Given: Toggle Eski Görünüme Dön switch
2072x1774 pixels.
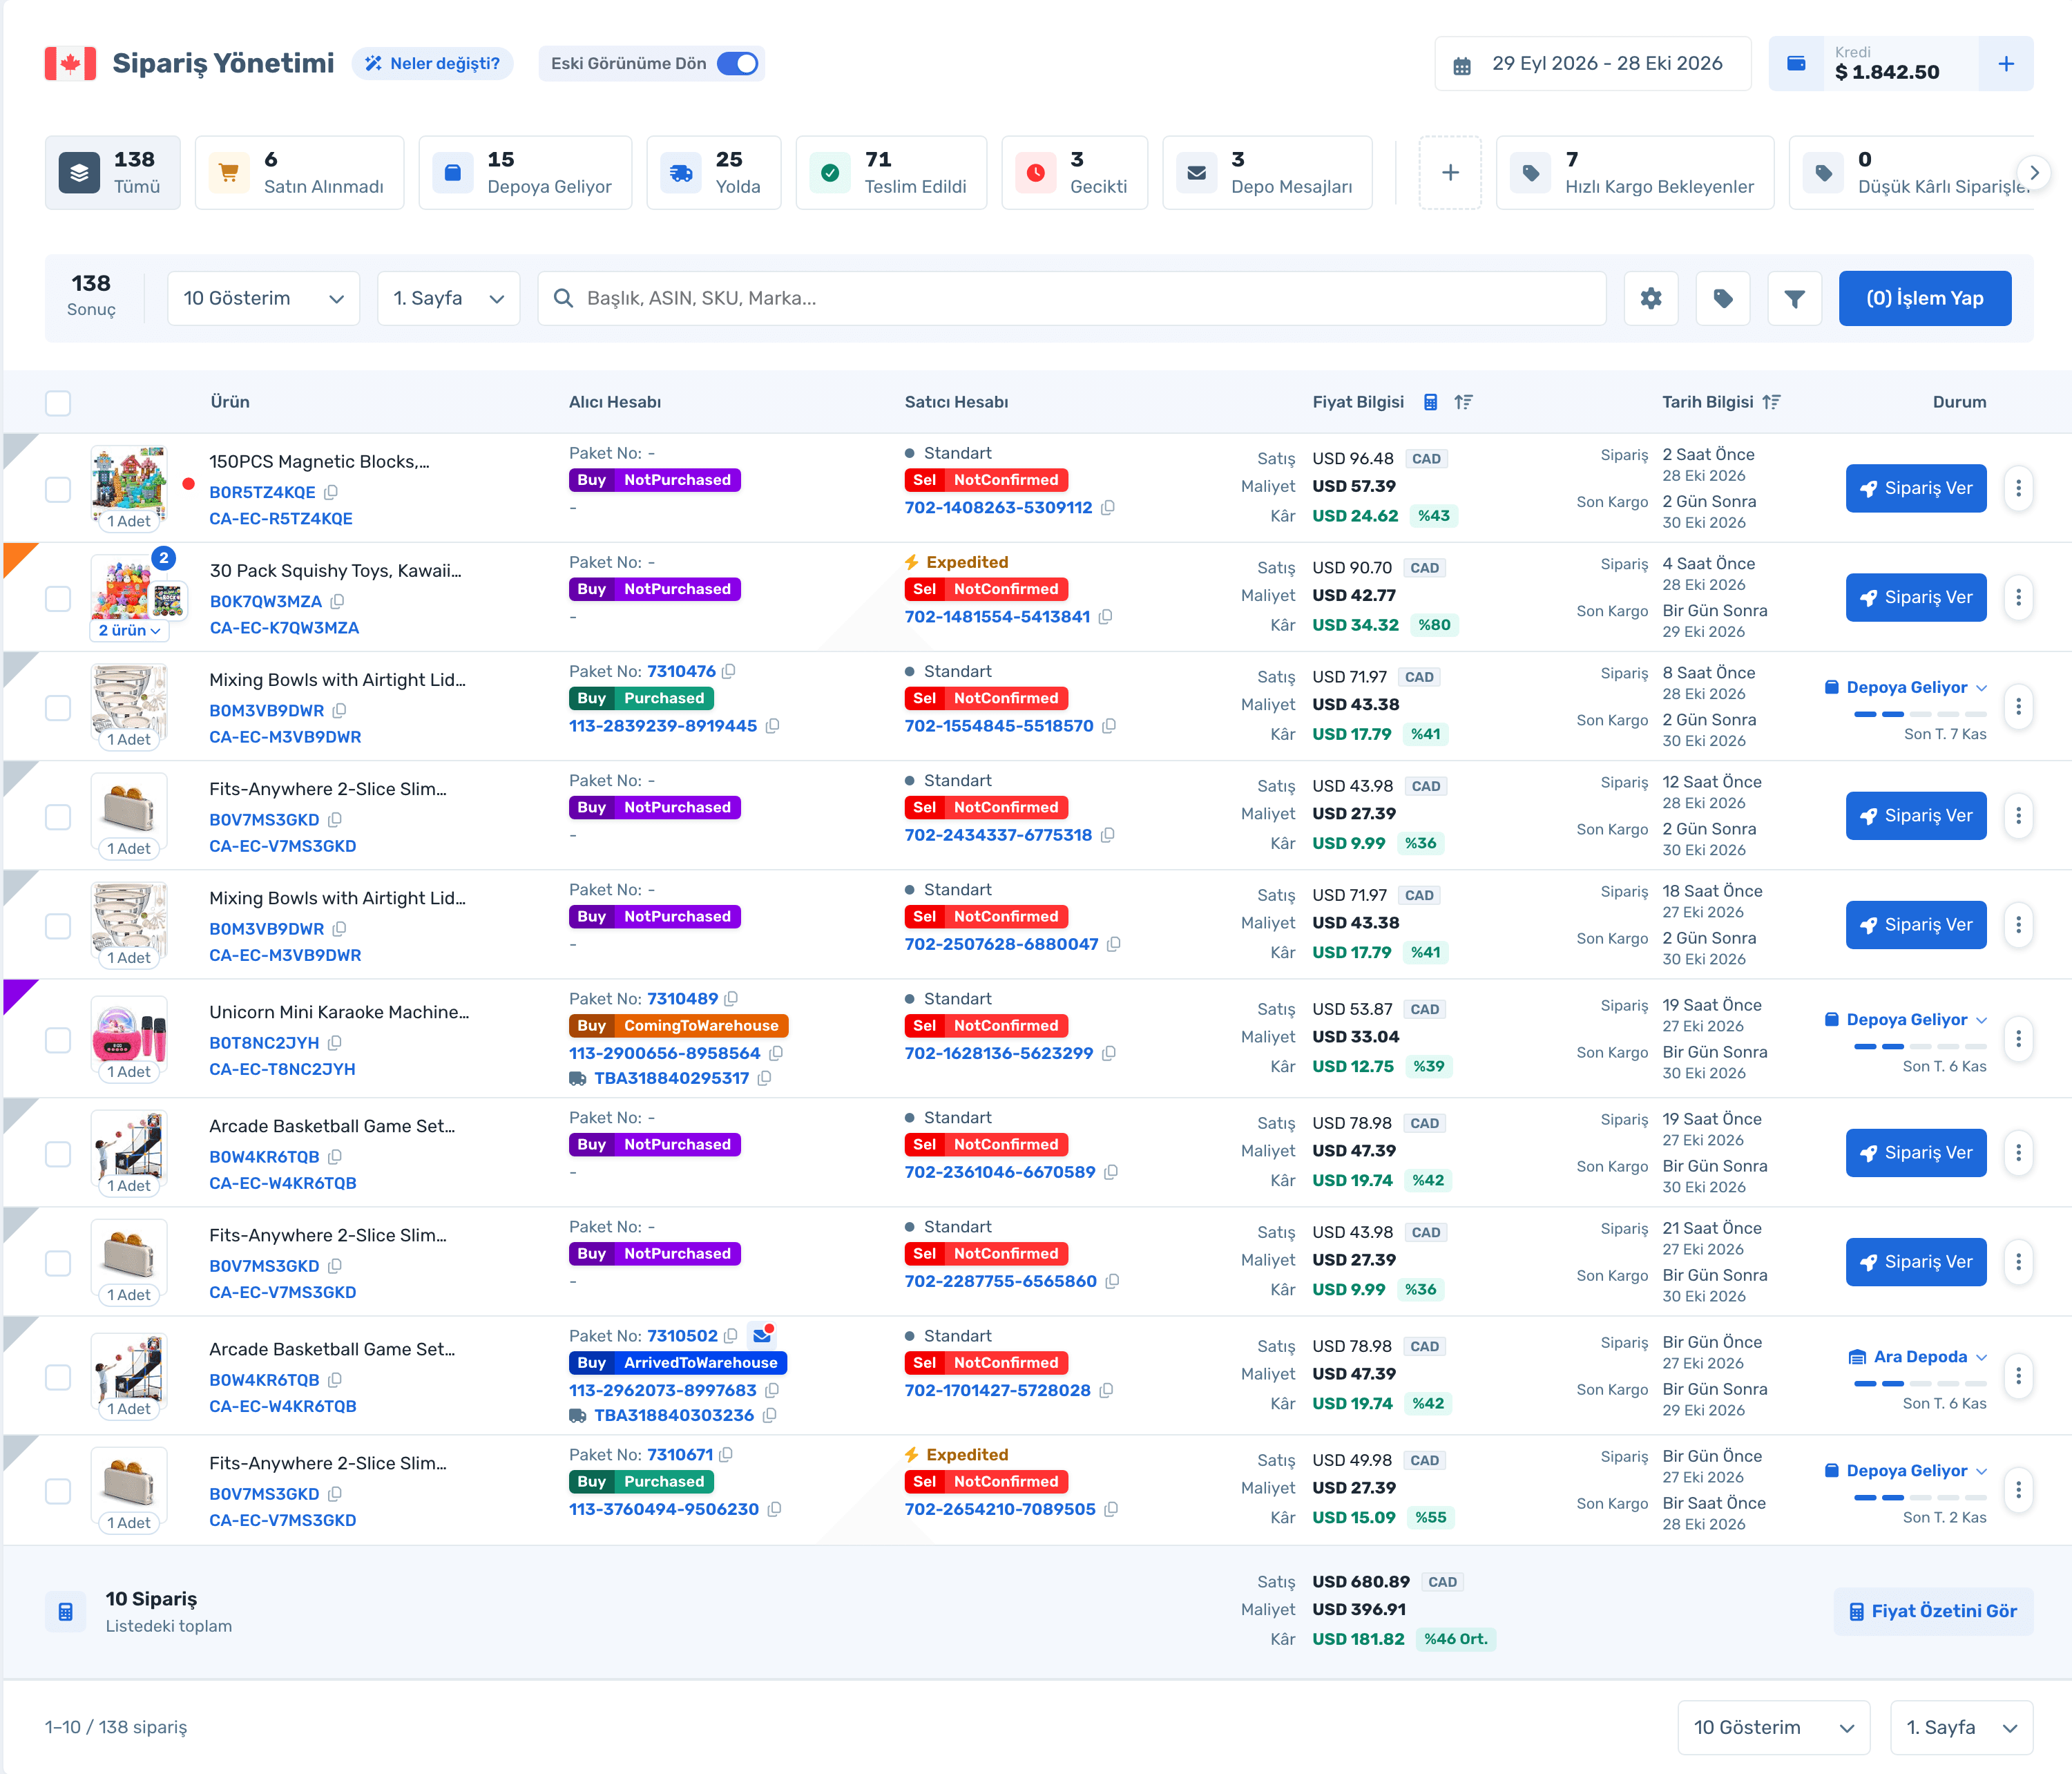Looking at the screenshot, I should 738,64.
